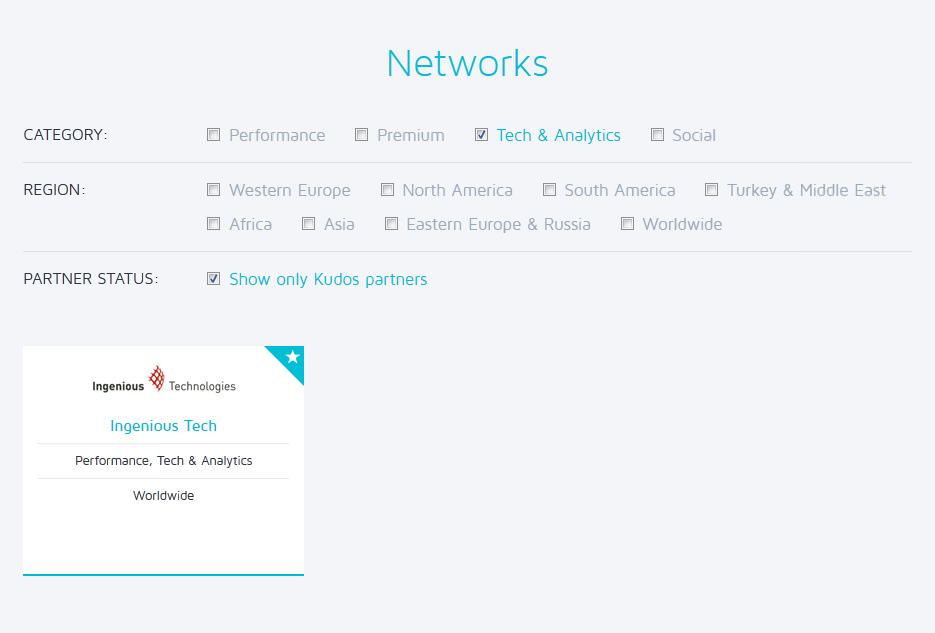
Task: Check the Africa region checkbox
Action: [213, 224]
